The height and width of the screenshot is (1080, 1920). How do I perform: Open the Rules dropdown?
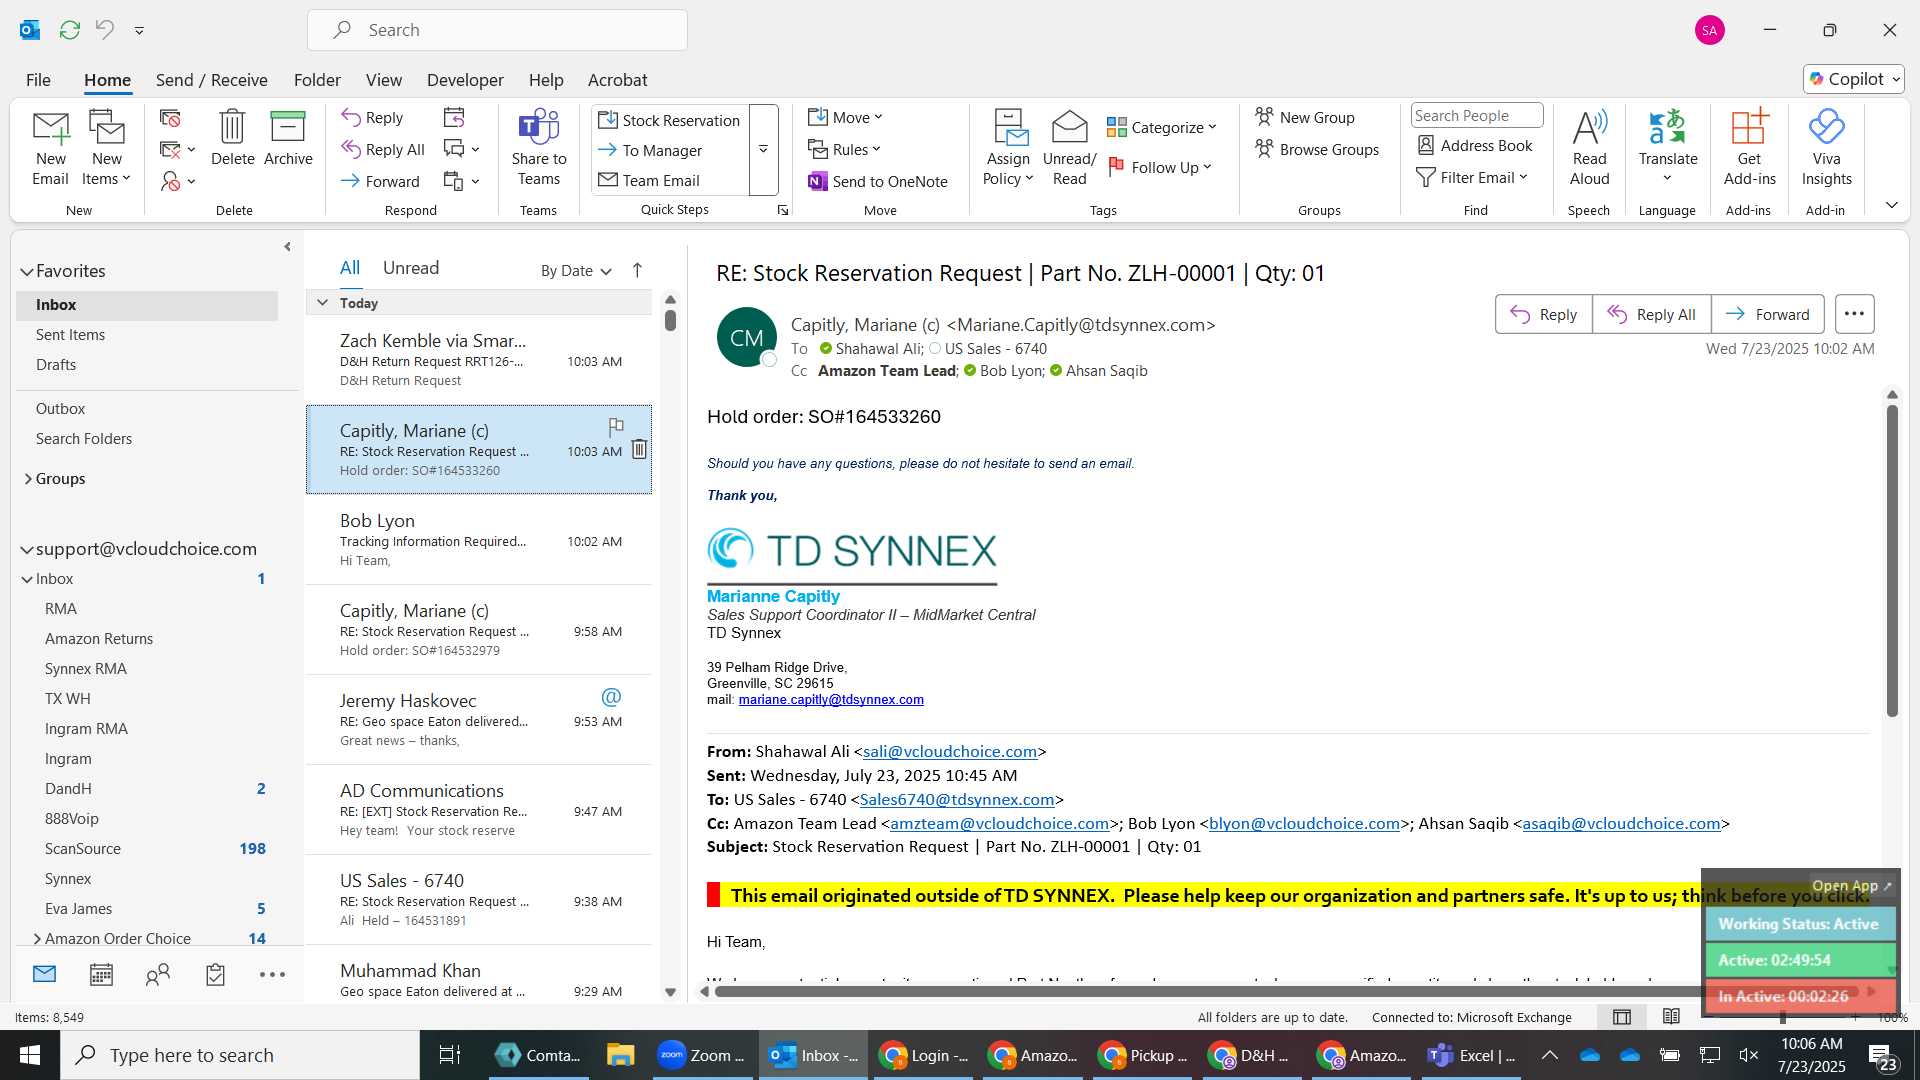[845, 149]
